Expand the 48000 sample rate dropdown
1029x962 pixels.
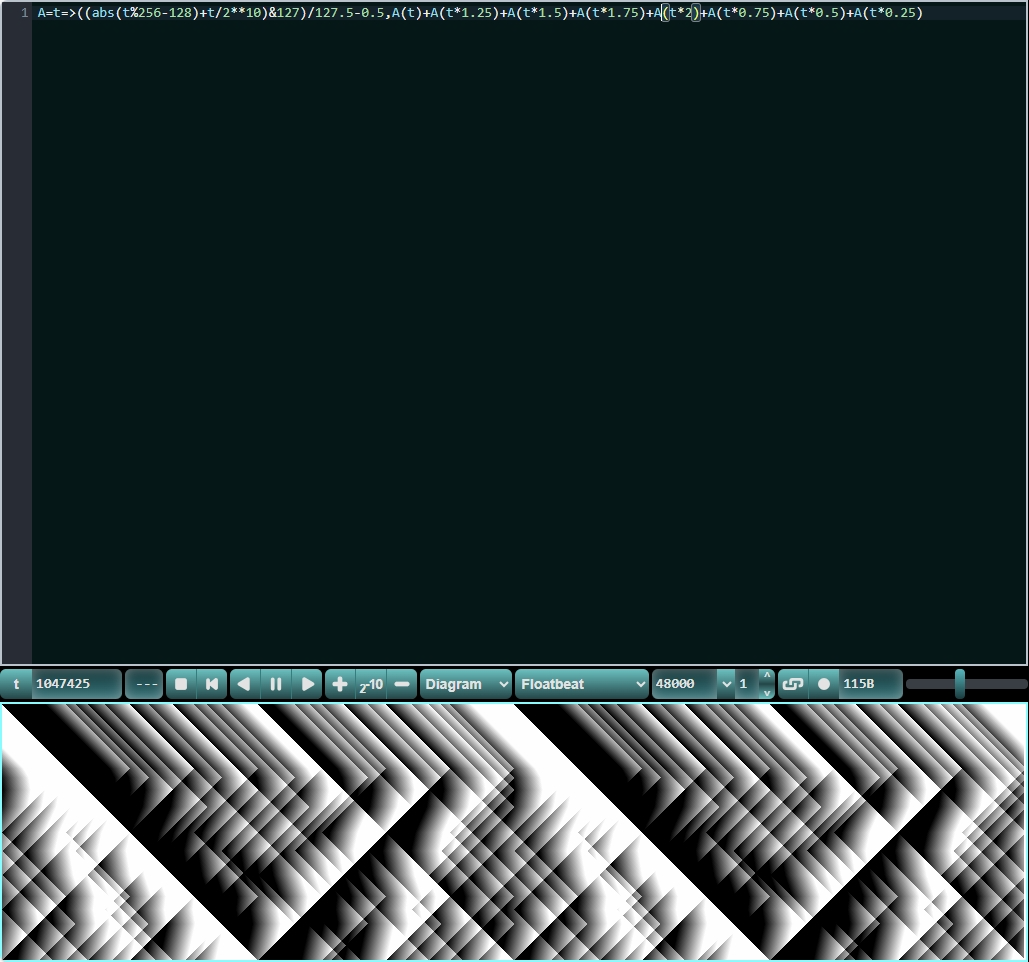click(x=727, y=684)
